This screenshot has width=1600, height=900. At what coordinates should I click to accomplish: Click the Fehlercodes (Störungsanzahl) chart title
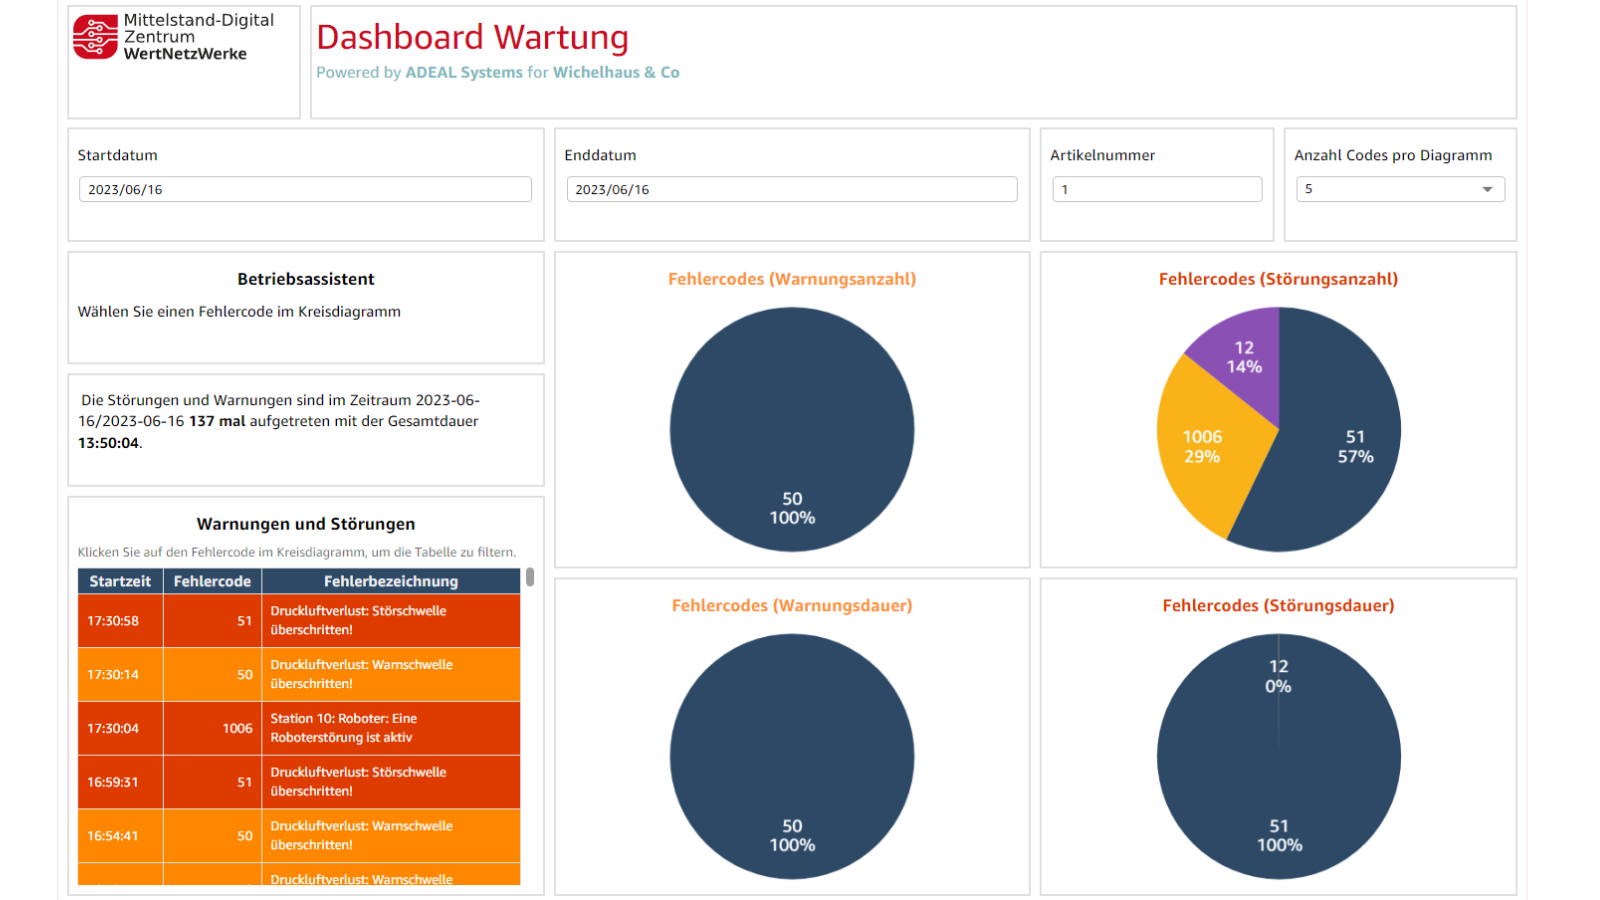click(1278, 279)
